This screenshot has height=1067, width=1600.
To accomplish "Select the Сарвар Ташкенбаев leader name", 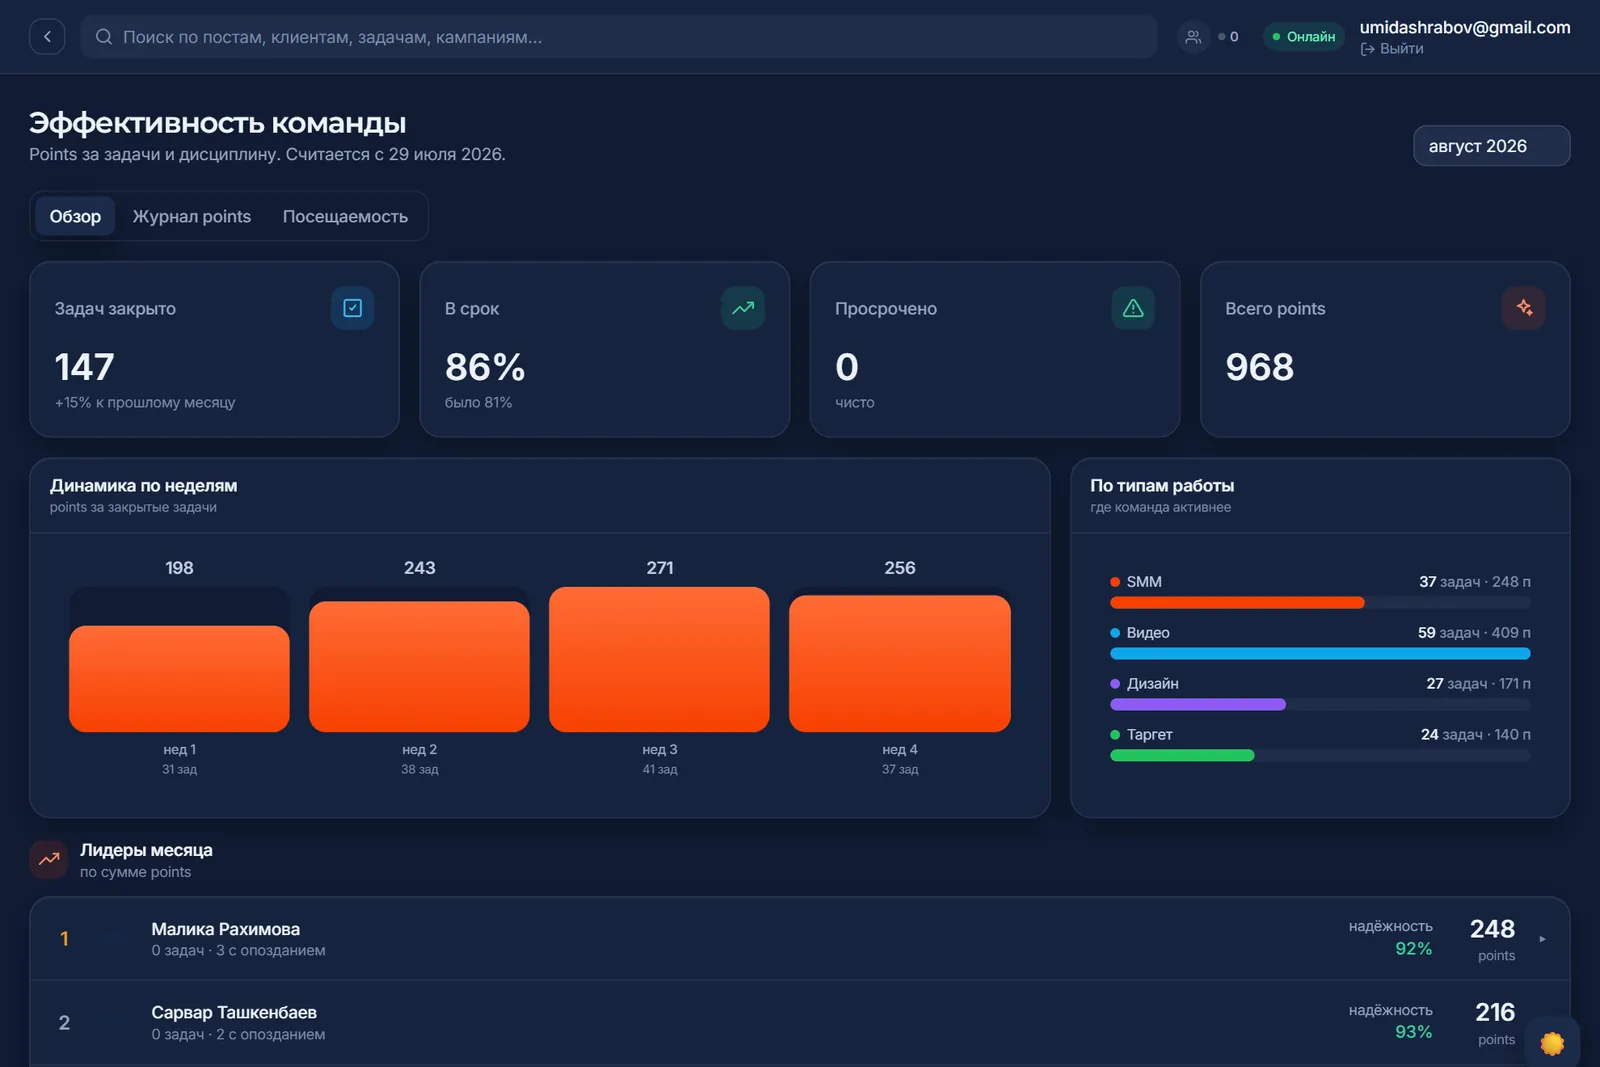I will tap(234, 1013).
